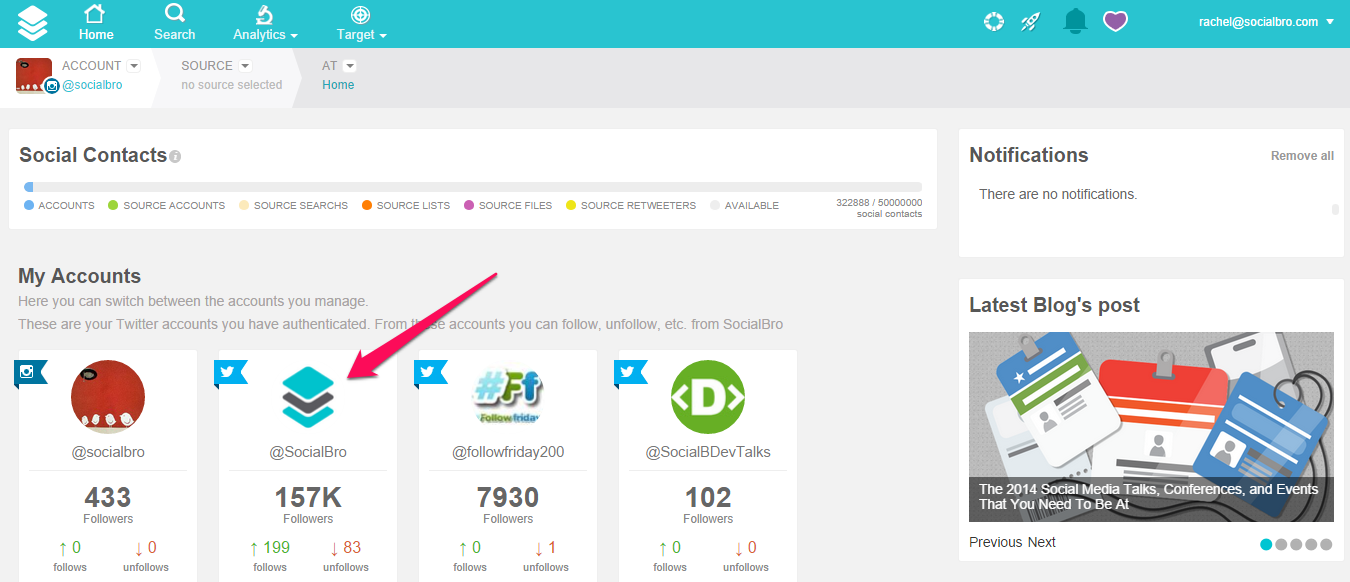Select the second blog carousel dot
Viewport: 1350px width, 582px height.
pos(1281,545)
